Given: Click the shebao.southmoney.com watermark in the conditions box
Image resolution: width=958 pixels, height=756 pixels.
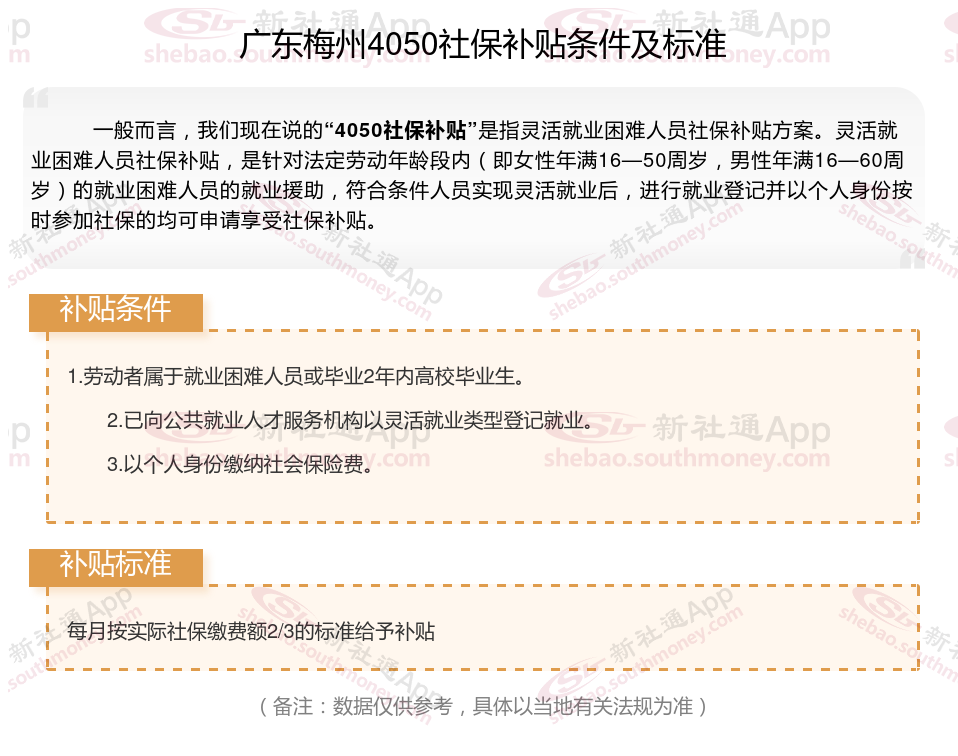Looking at the screenshot, I should click(x=687, y=458).
